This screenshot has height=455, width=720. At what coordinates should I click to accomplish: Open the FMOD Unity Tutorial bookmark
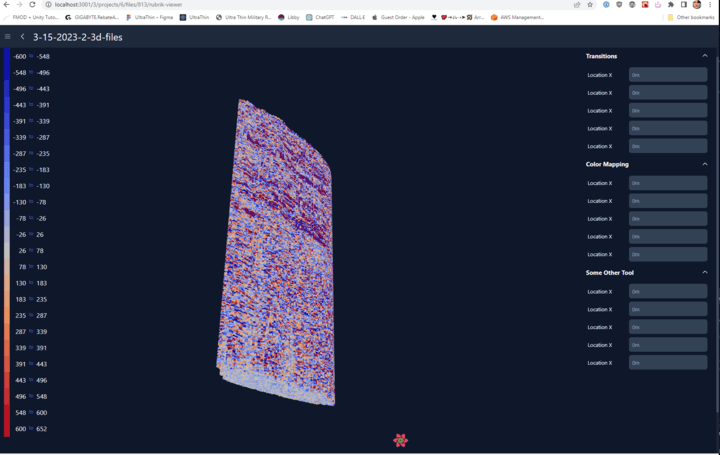pyautogui.click(x=31, y=17)
